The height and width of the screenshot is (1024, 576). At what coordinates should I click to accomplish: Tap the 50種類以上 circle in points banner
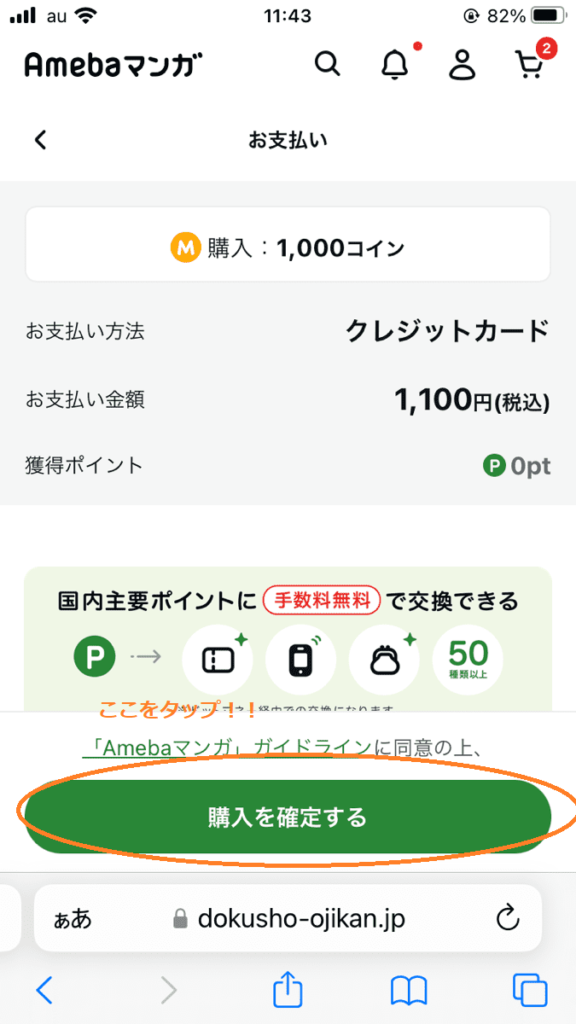[x=468, y=662]
